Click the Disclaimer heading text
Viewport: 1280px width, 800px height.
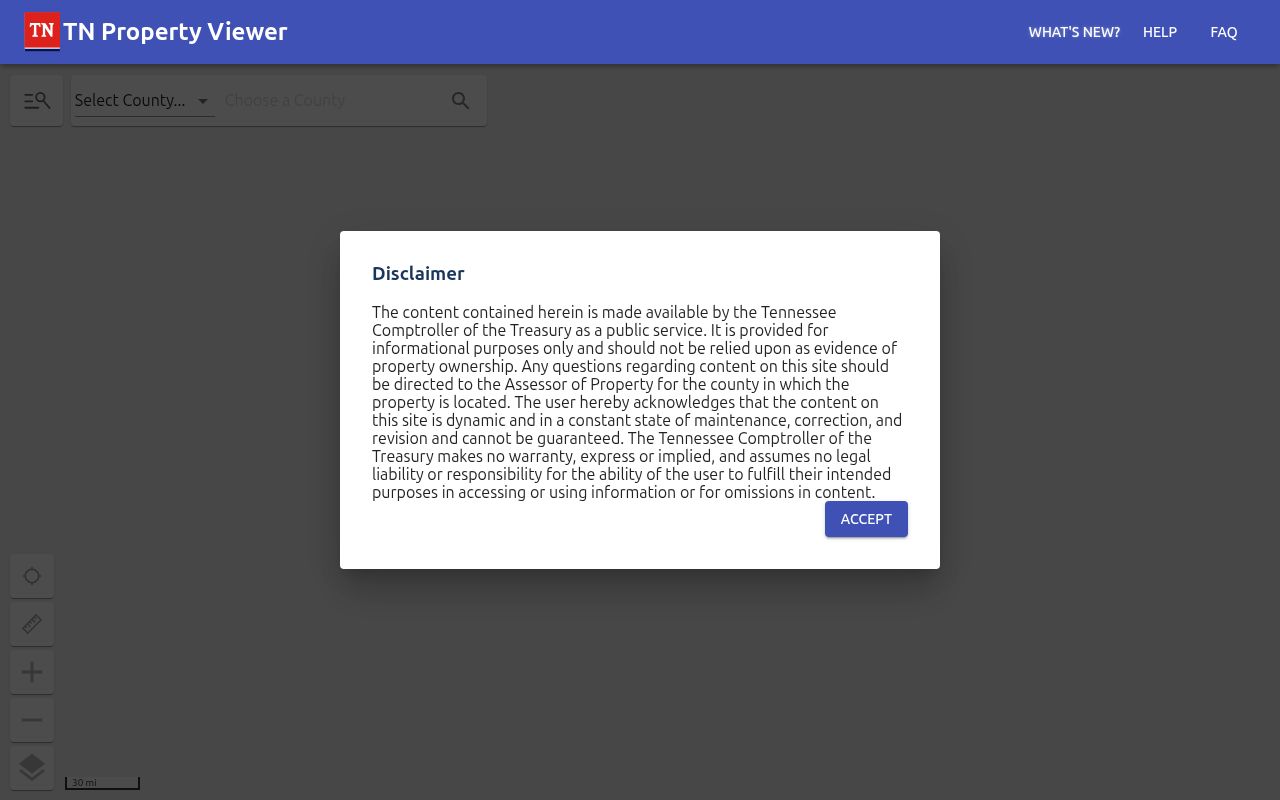click(x=418, y=273)
